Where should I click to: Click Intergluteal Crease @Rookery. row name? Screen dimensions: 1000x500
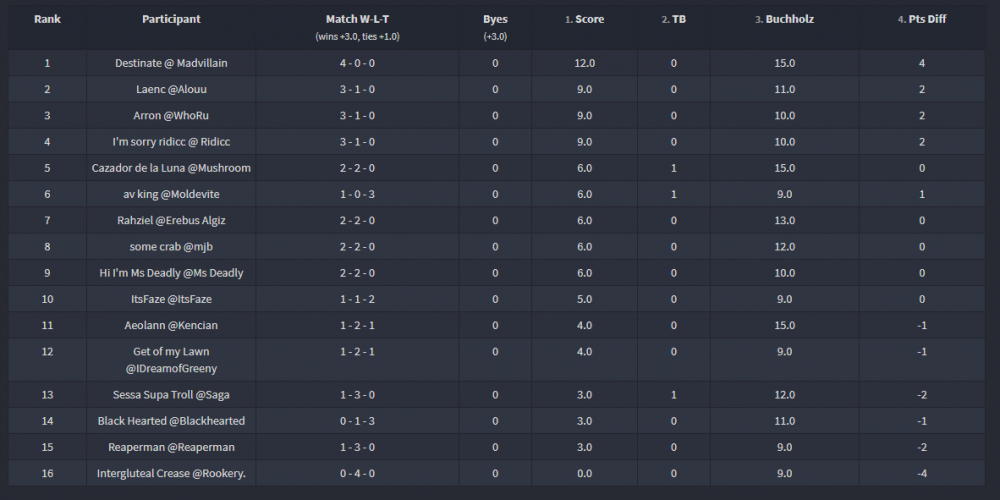tap(171, 473)
